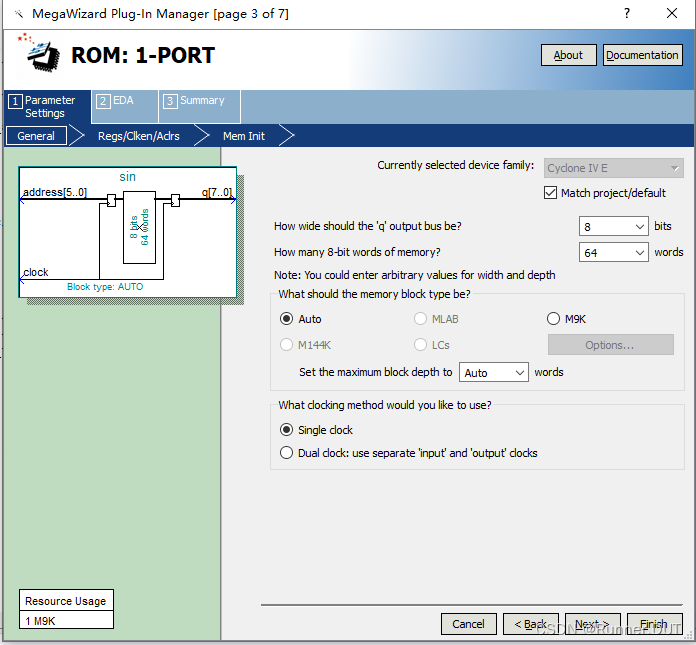Click the q[7..0] output port label
The width and height of the screenshot is (696, 645).
217,192
